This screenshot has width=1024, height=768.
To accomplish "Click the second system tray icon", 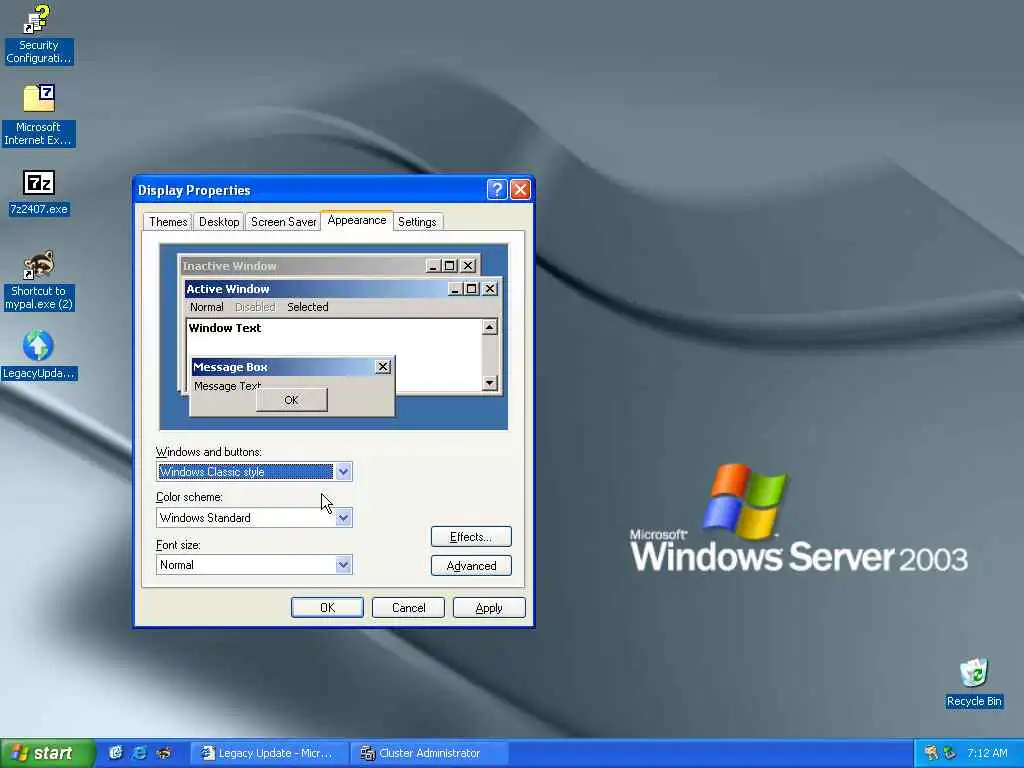I will point(950,753).
